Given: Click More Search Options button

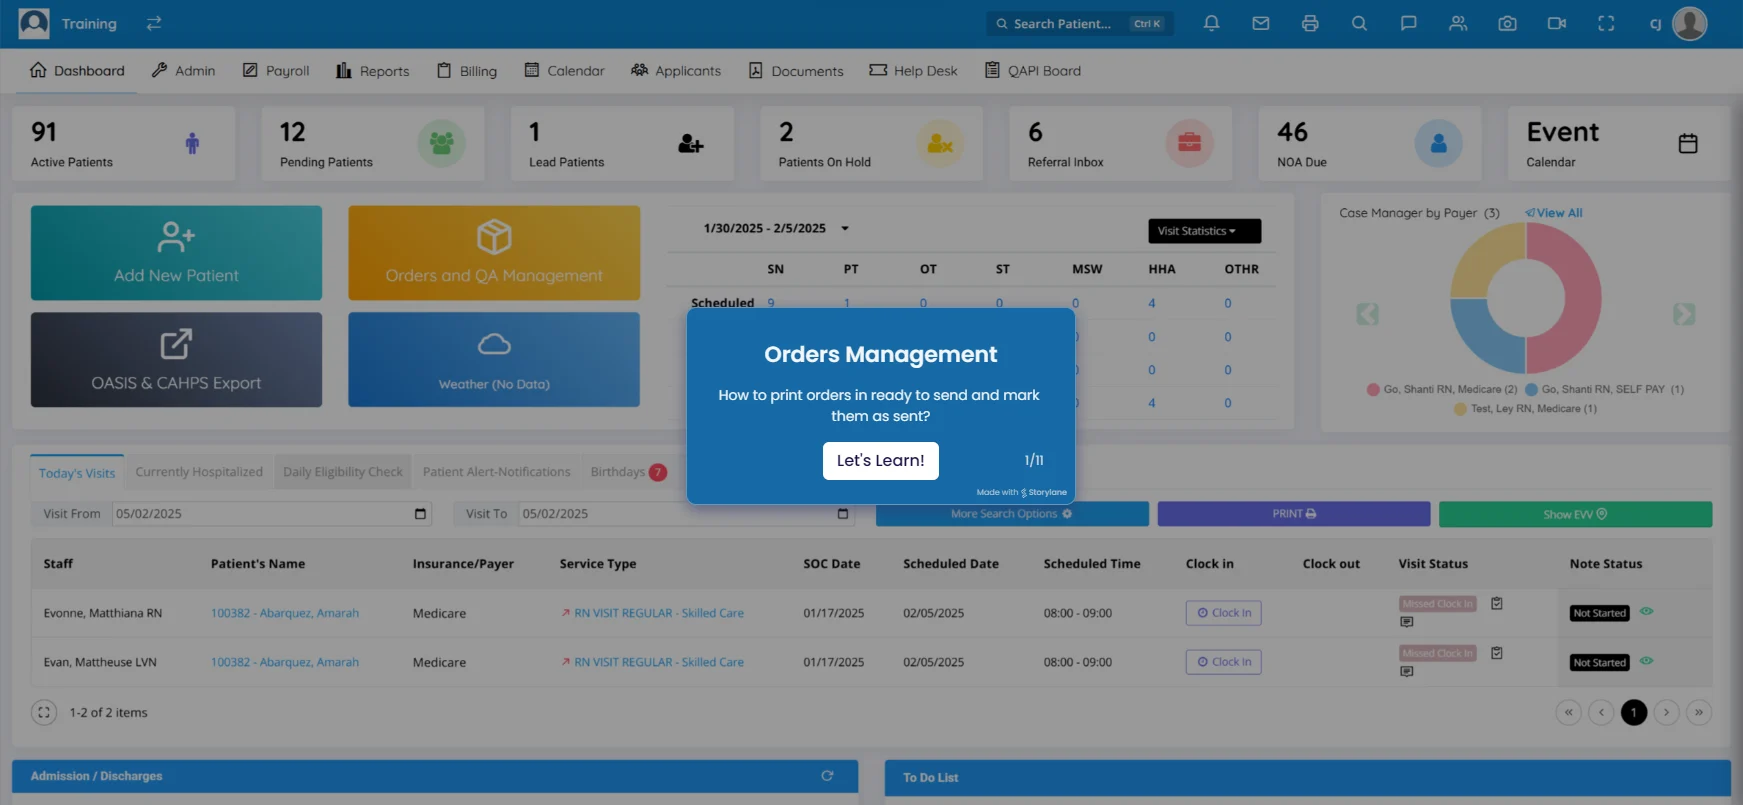Looking at the screenshot, I should tap(1012, 514).
